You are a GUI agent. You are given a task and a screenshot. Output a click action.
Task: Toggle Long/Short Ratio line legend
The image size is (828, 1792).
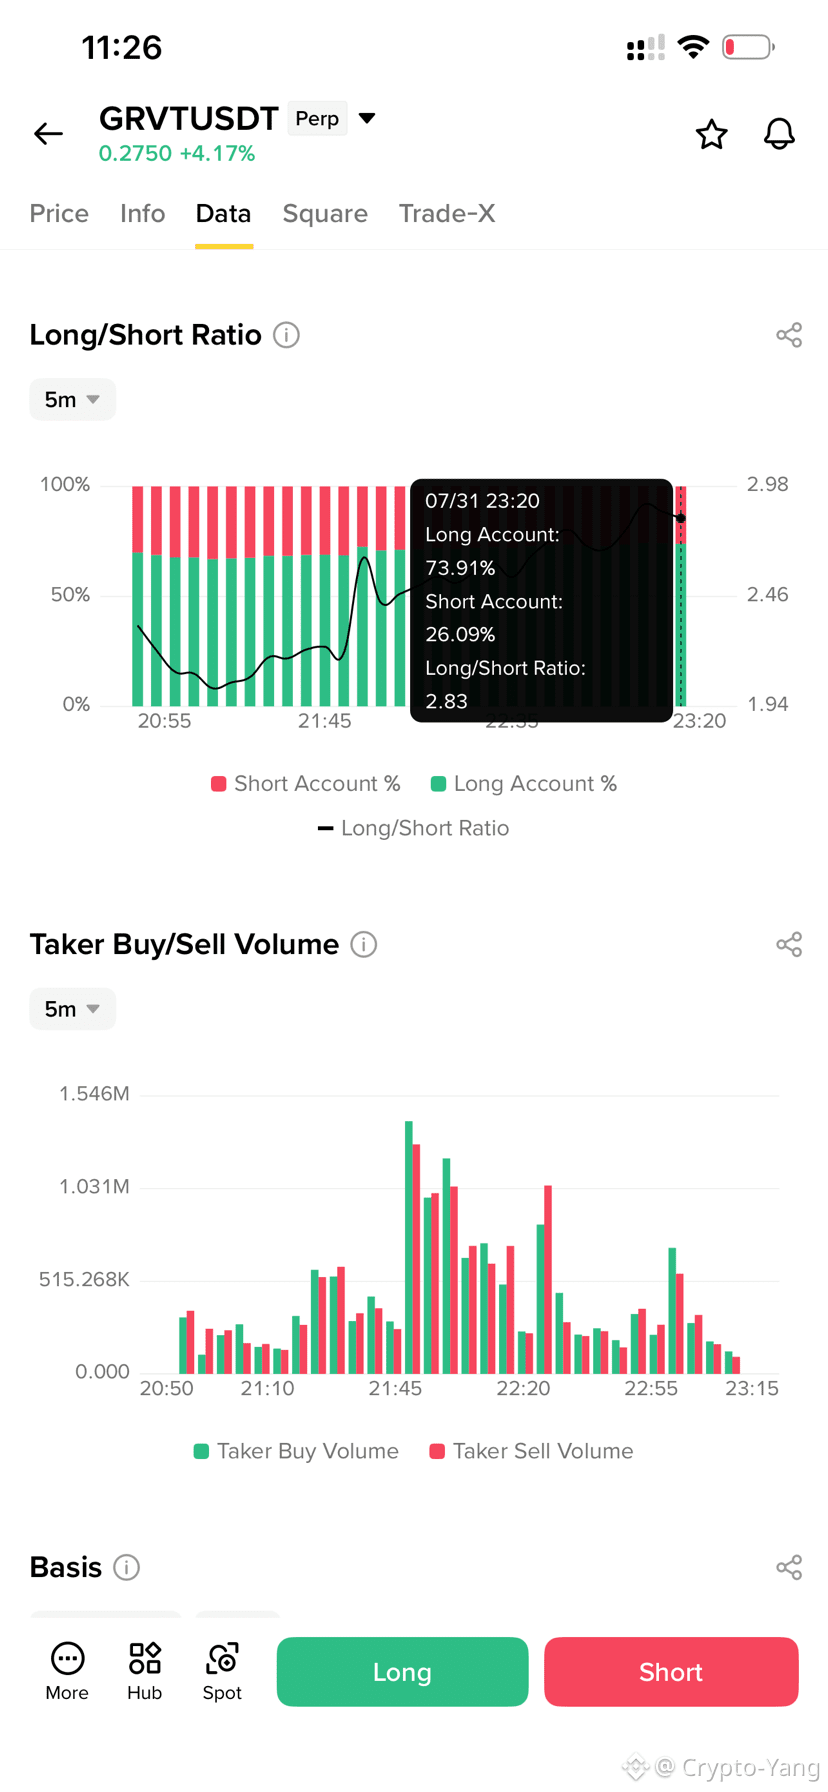point(413,828)
